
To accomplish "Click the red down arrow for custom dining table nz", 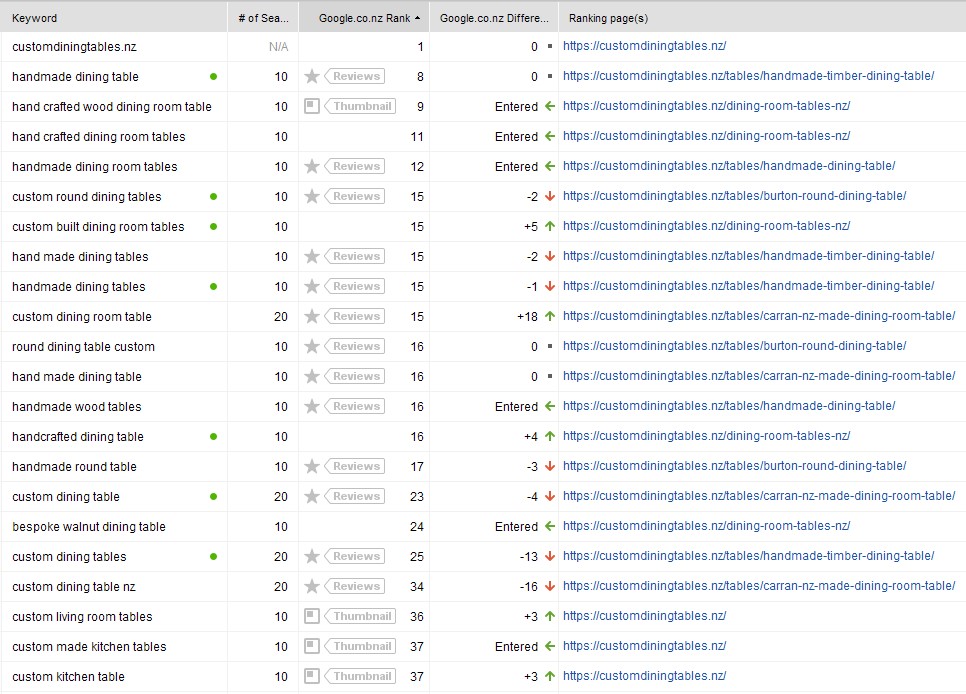I will 550,586.
